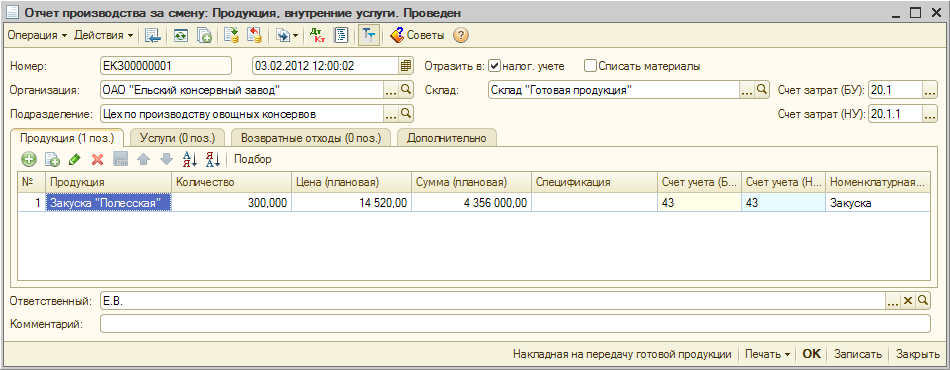The height and width of the screenshot is (370, 950).
Task: Move the row up with arrow
Action: (143, 160)
